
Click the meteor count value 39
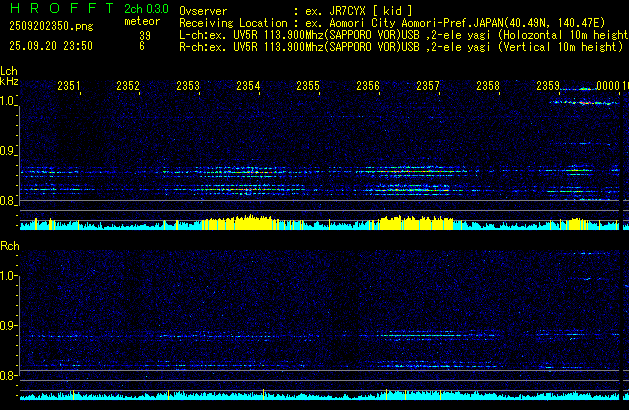pyautogui.click(x=145, y=35)
